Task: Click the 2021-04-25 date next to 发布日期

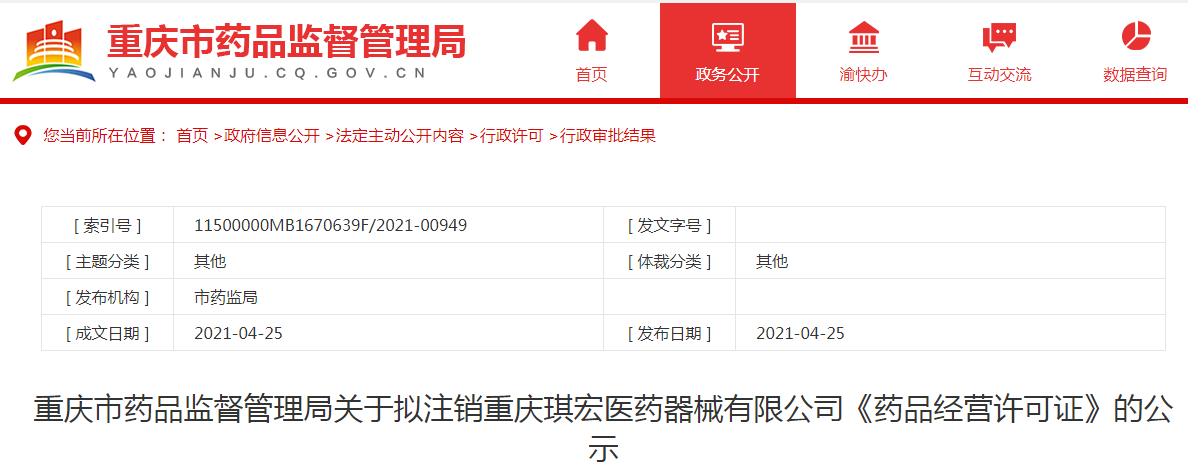Action: point(800,333)
